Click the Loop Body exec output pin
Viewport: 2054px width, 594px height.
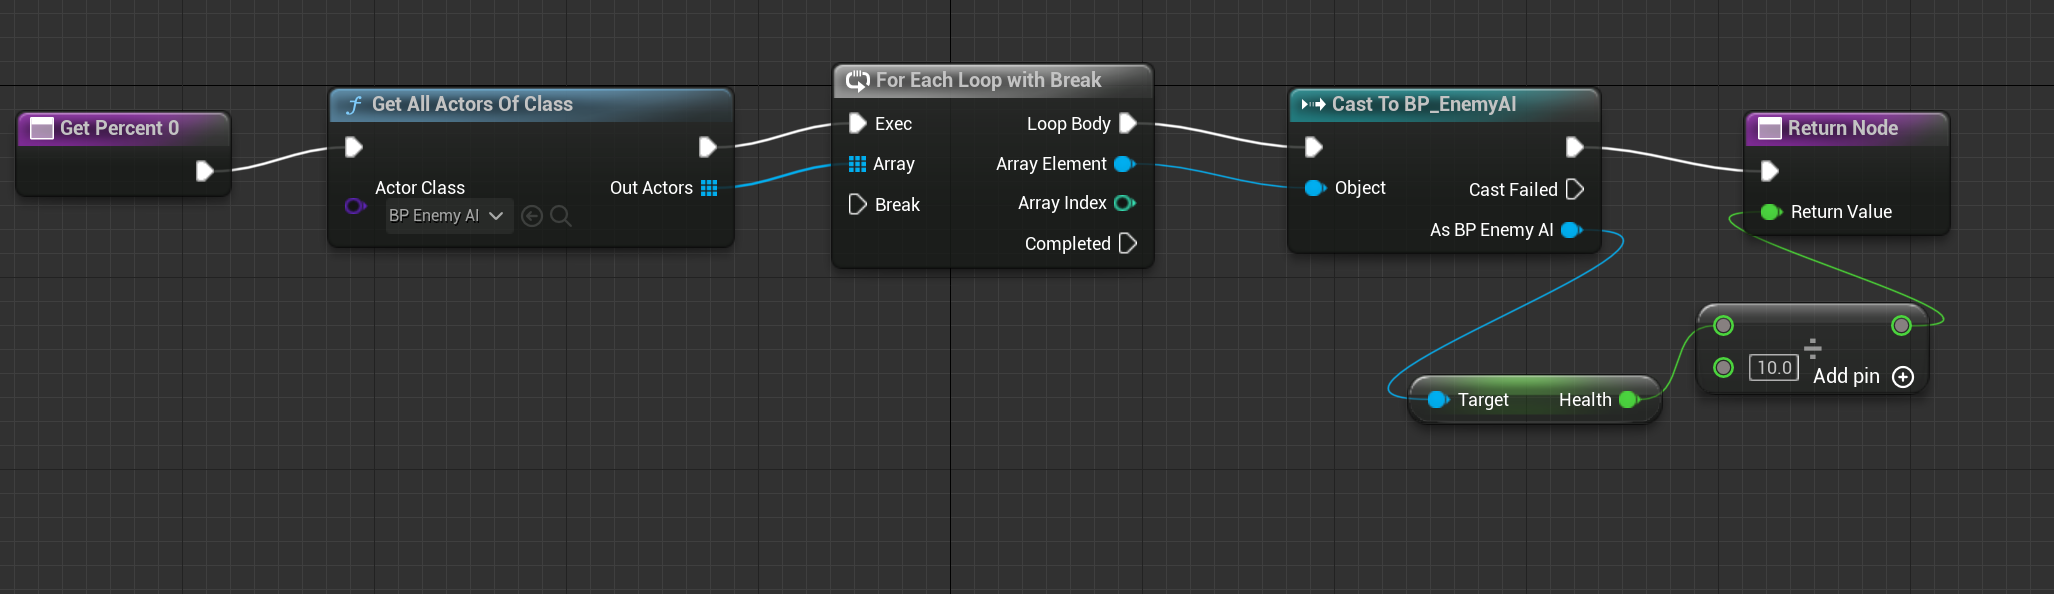pyautogui.click(x=1128, y=123)
